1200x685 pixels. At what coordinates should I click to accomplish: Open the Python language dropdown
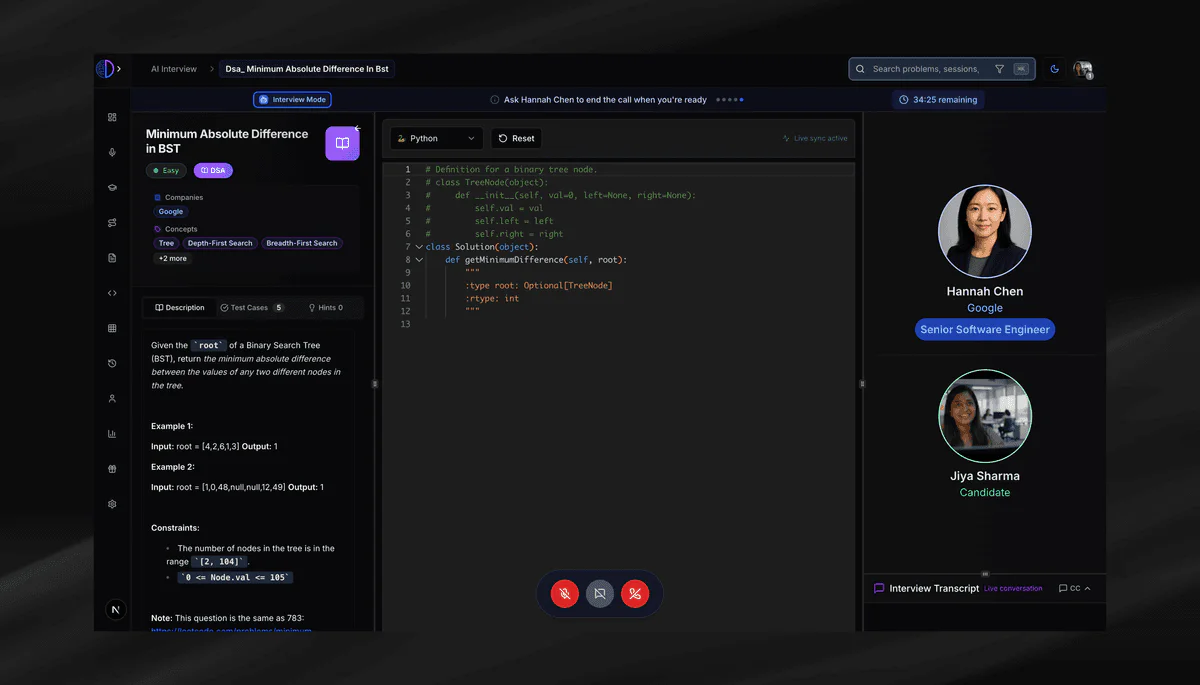tap(436, 139)
